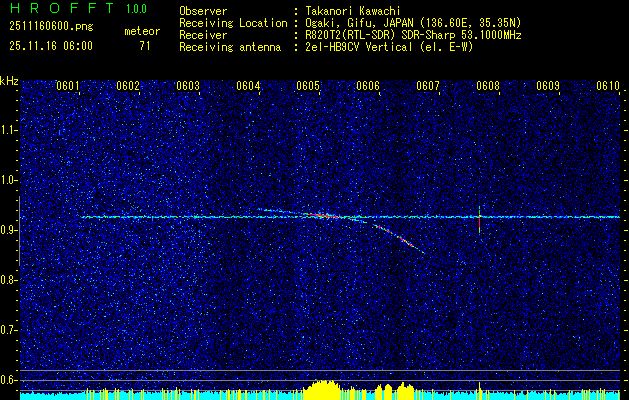Viewport: 629px width, 400px height.
Task: Click the 'Observer' field label
Action: click(x=203, y=11)
